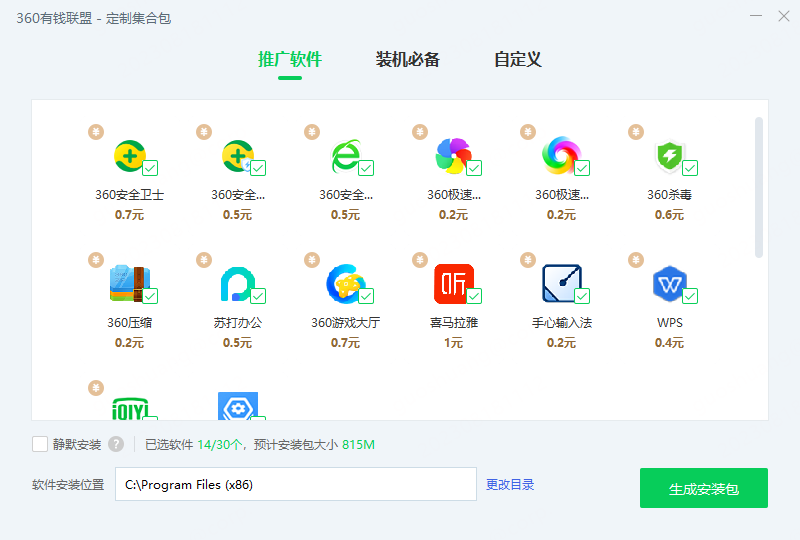Click the yuan coin badge above iQIYI
This screenshot has height=540, width=800.
tap(96, 388)
